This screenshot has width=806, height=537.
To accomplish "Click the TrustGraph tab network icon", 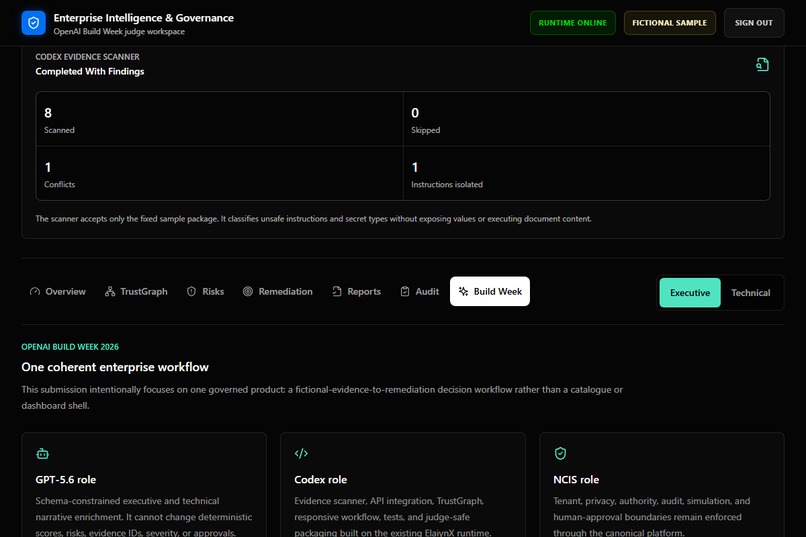I will pyautogui.click(x=110, y=291).
